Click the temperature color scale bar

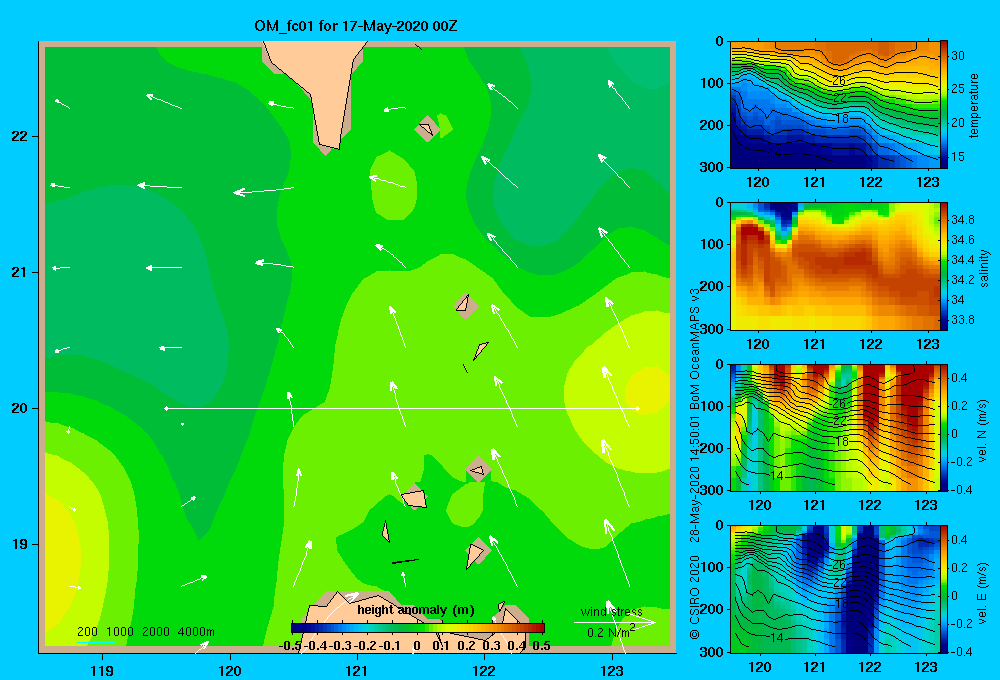coord(944,104)
